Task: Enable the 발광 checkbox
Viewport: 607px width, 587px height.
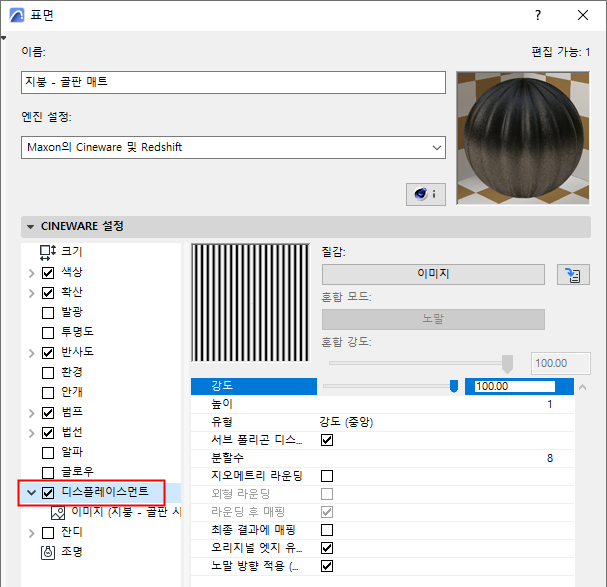Action: tap(48, 313)
